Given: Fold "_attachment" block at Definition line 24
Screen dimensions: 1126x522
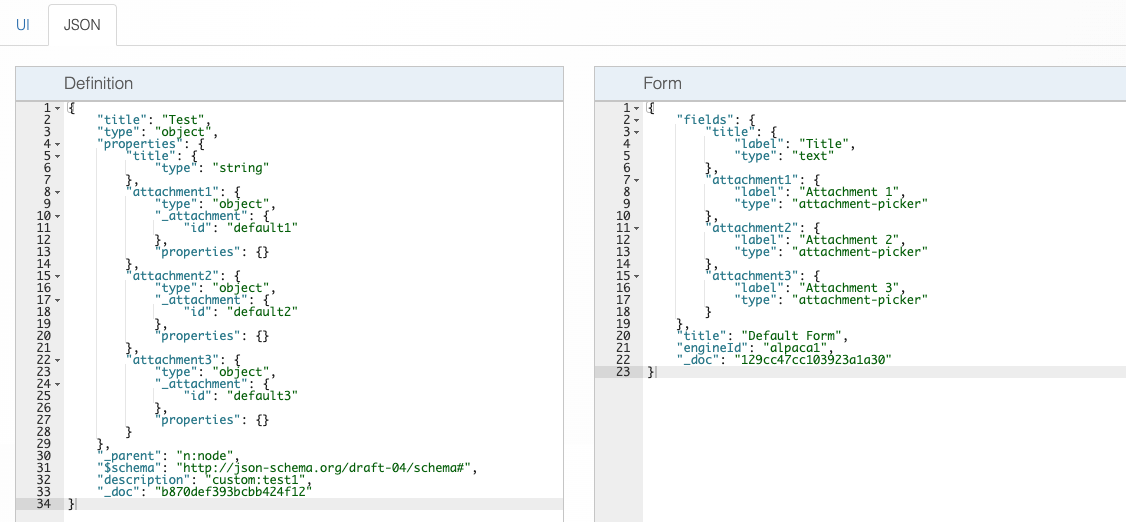Looking at the screenshot, I should (57, 384).
